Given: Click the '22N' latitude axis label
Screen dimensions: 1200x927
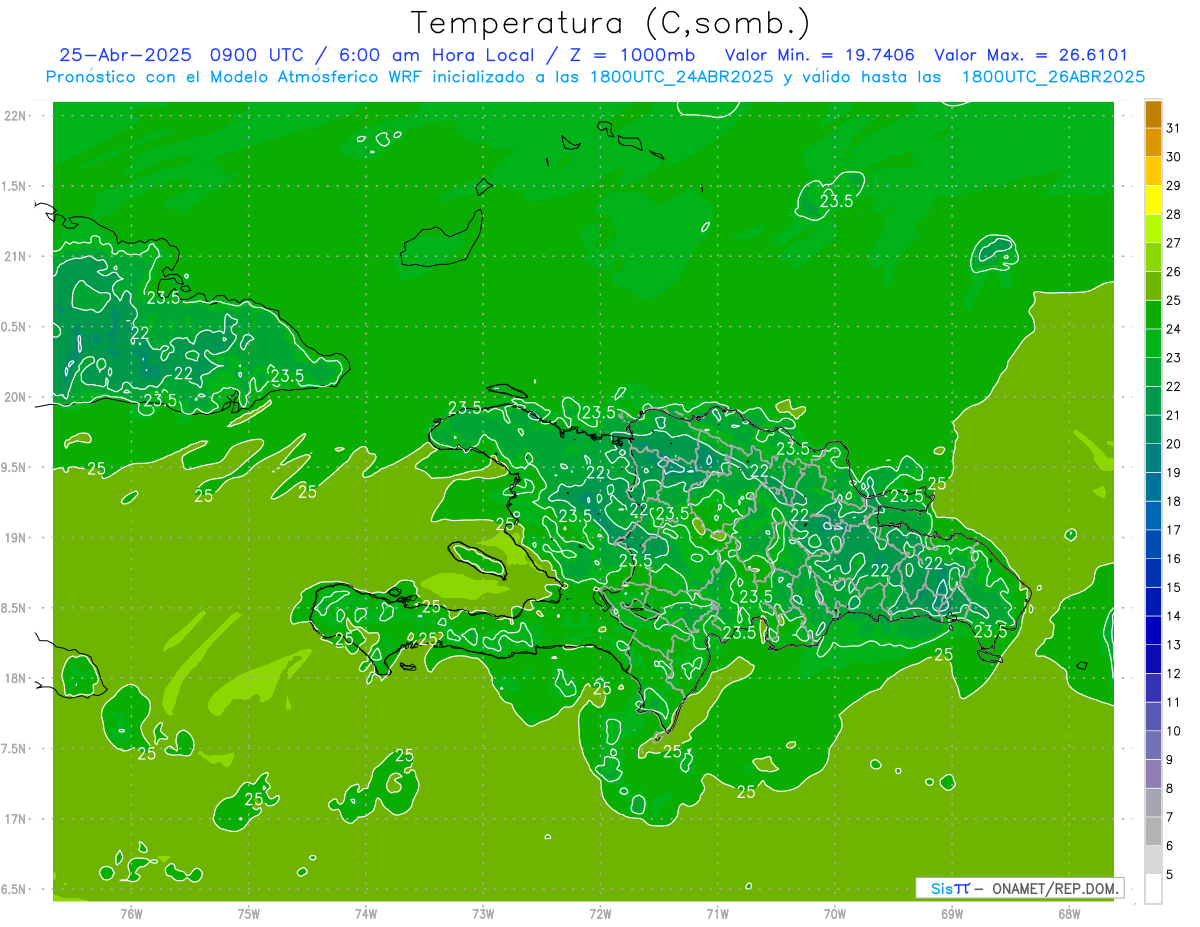Looking at the screenshot, I should [x=16, y=116].
